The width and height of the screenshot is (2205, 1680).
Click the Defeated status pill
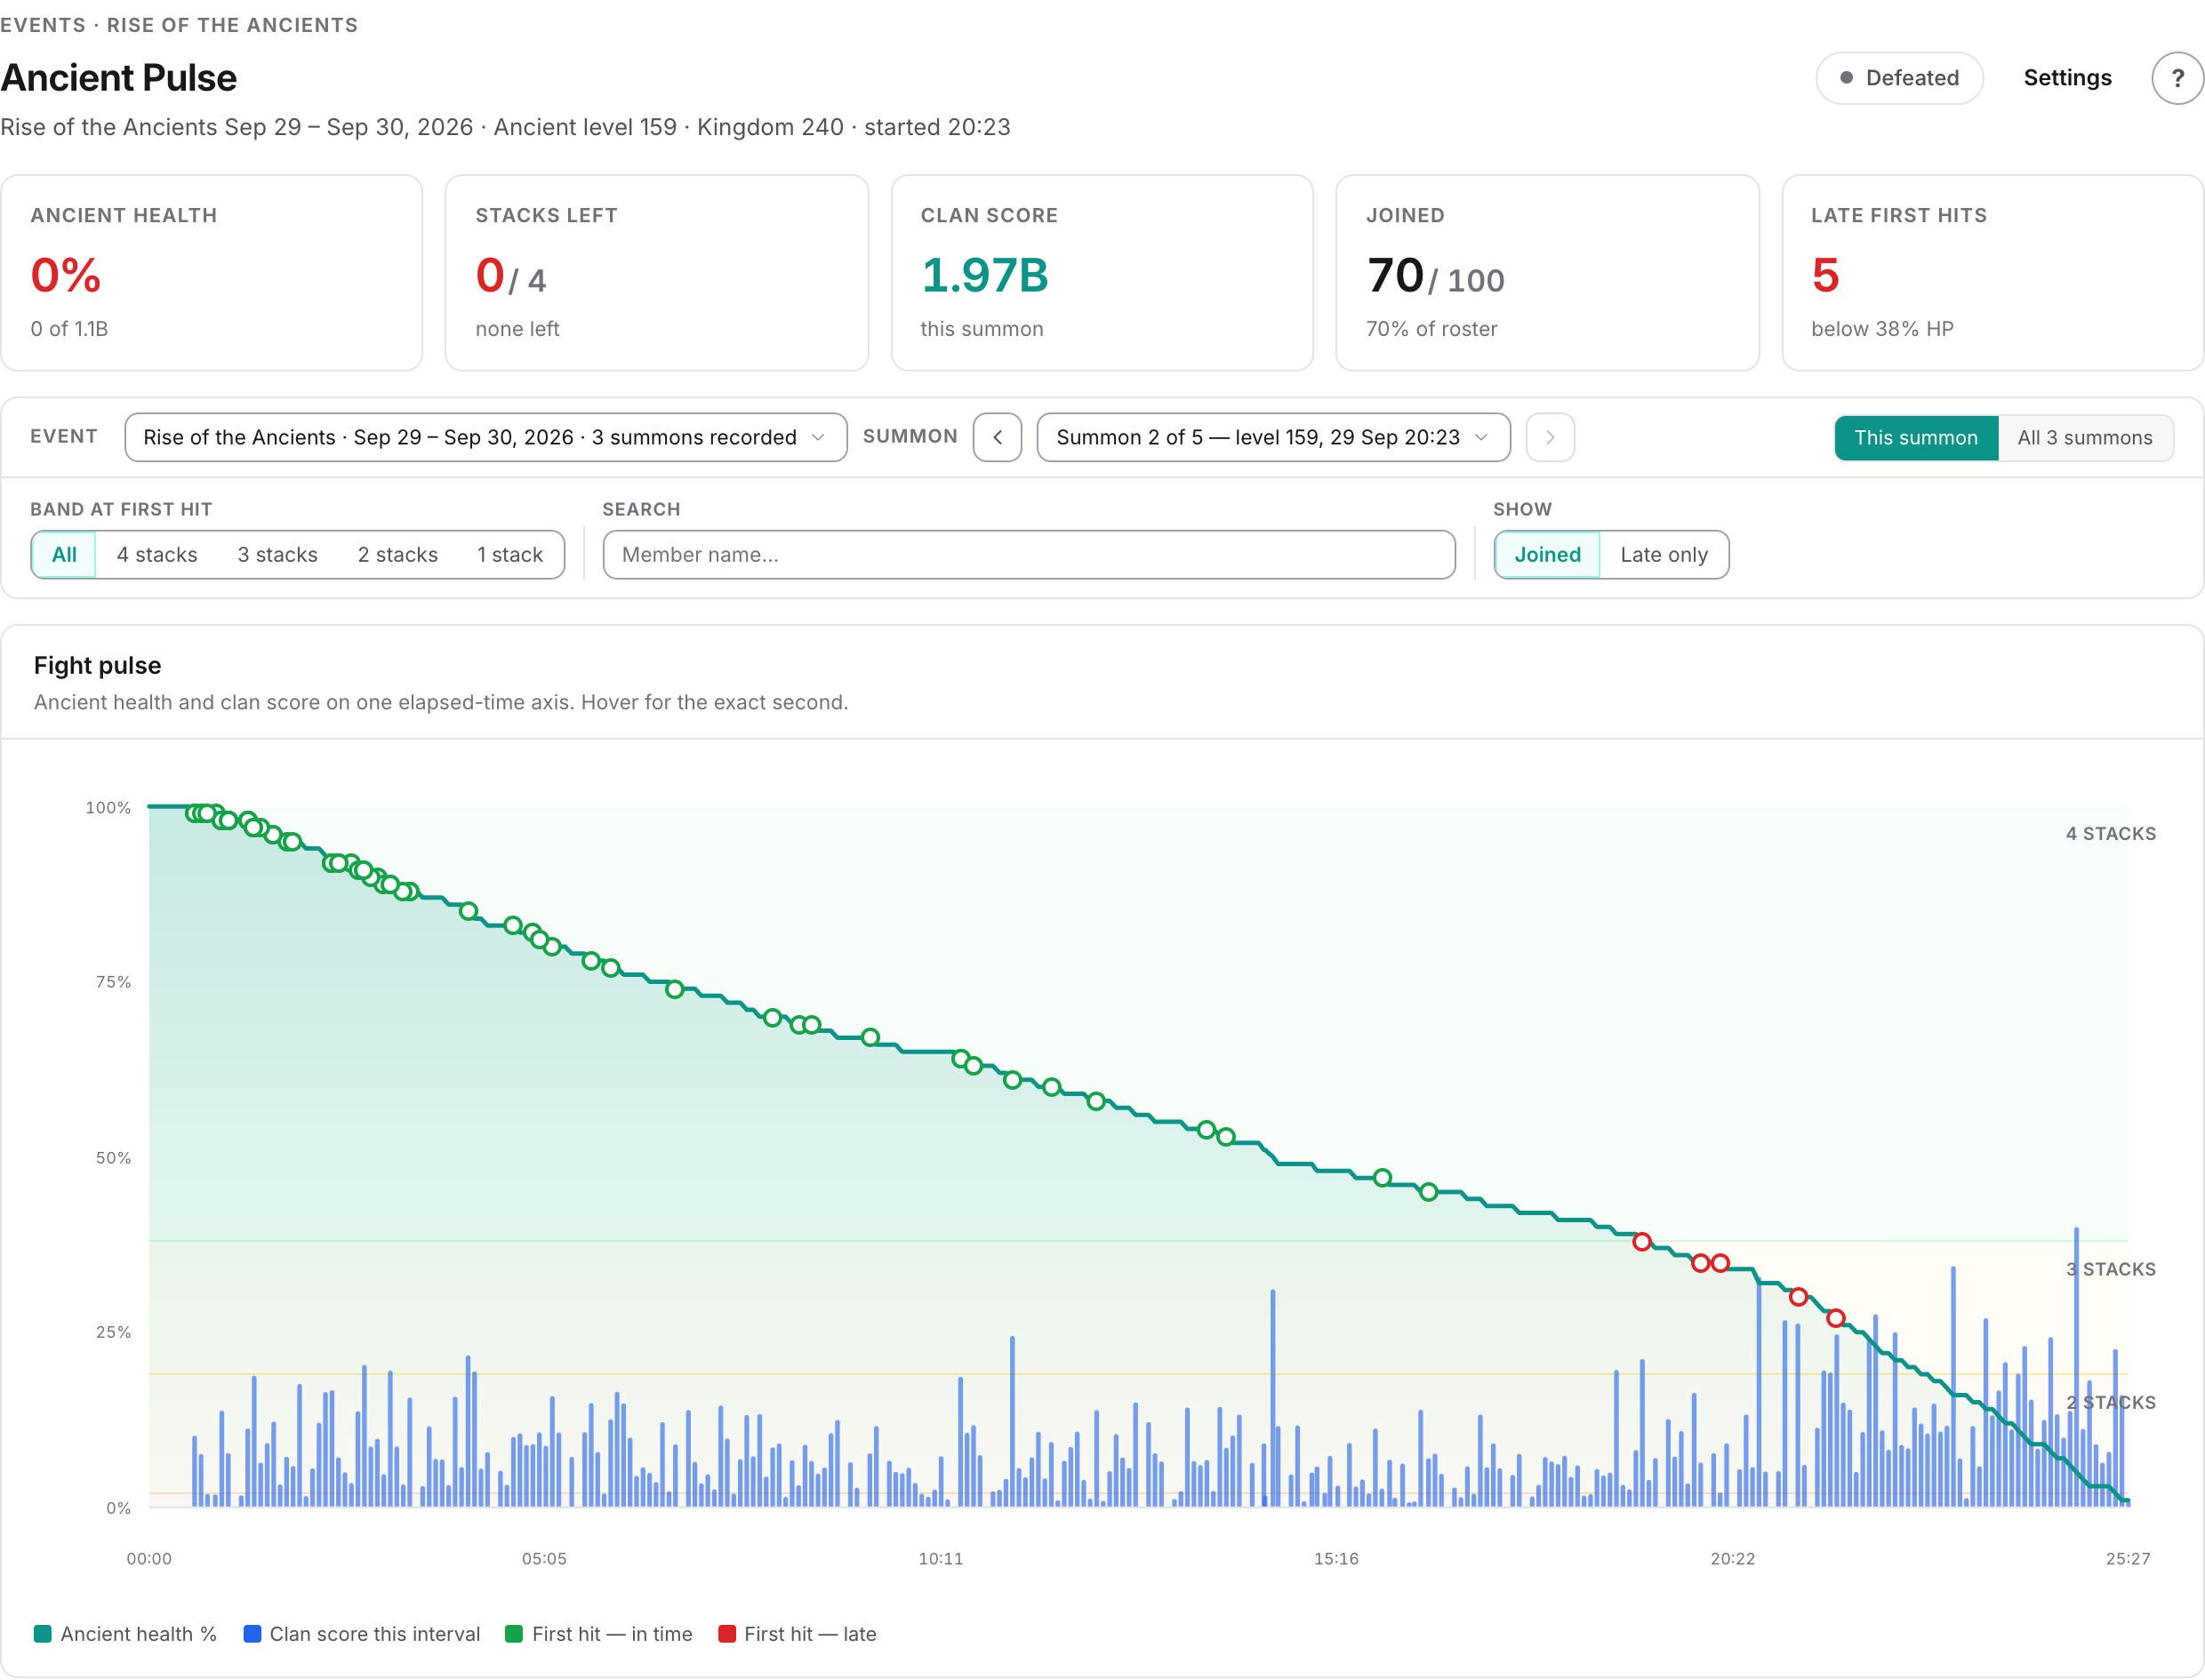pyautogui.click(x=1899, y=78)
